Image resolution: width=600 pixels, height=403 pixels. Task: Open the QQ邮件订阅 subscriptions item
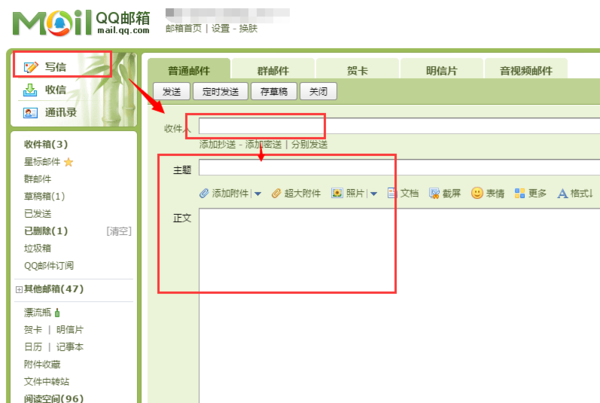click(49, 266)
